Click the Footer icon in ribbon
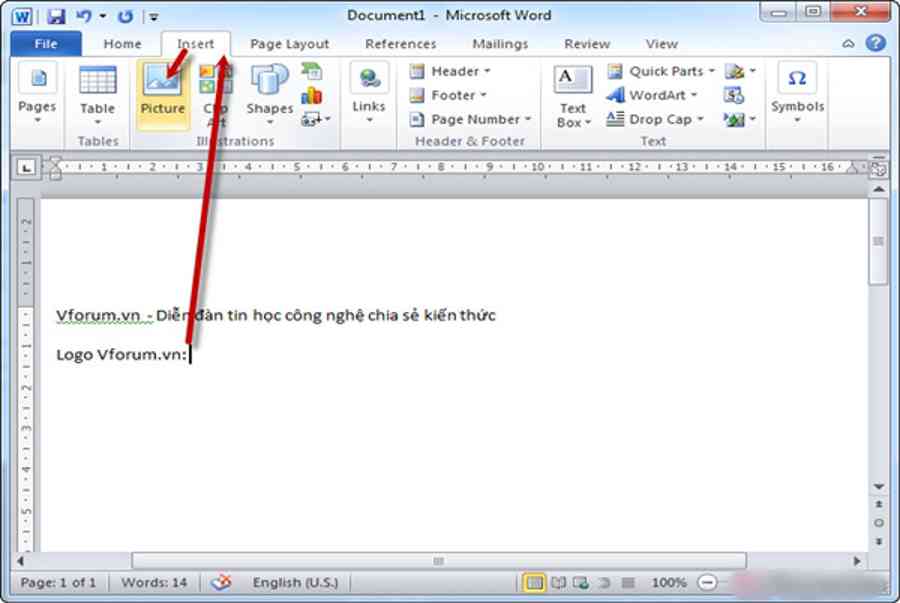Viewport: 900px width, 603px height. click(417, 95)
